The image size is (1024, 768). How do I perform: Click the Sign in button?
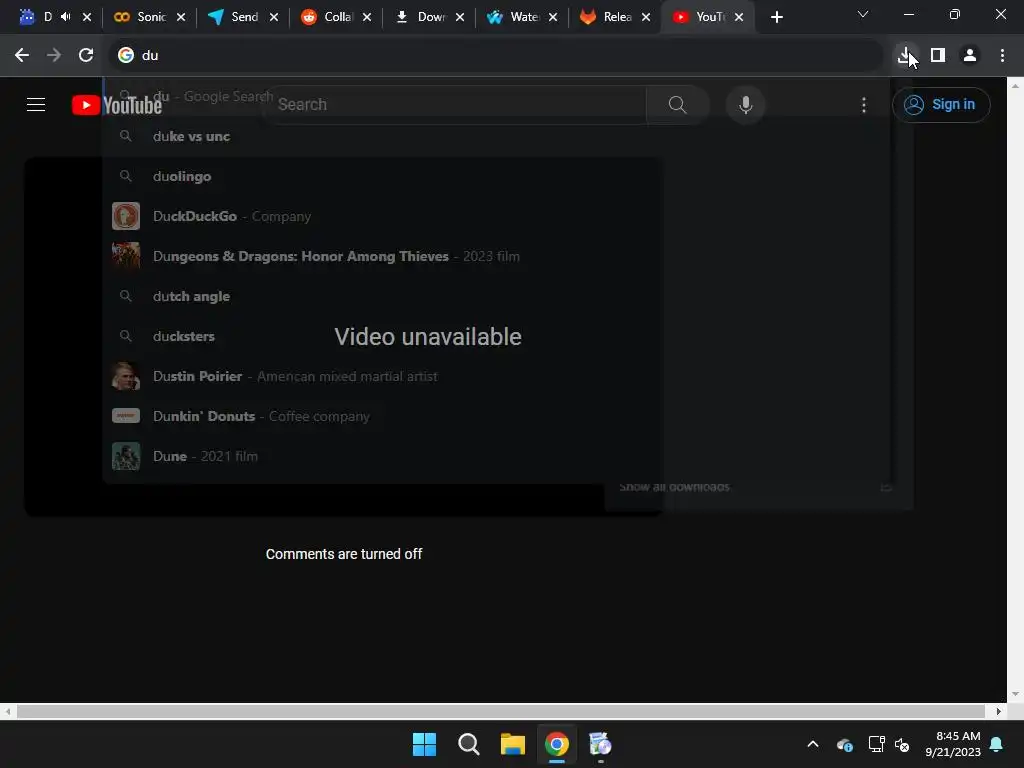941,104
